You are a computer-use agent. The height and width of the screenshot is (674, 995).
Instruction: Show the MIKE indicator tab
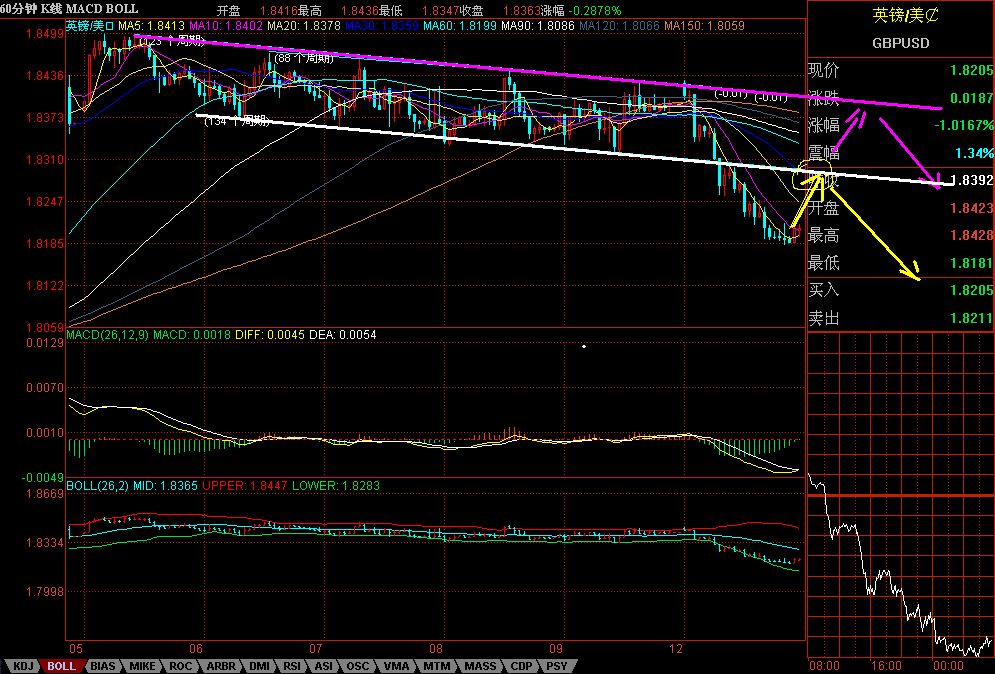(x=142, y=665)
